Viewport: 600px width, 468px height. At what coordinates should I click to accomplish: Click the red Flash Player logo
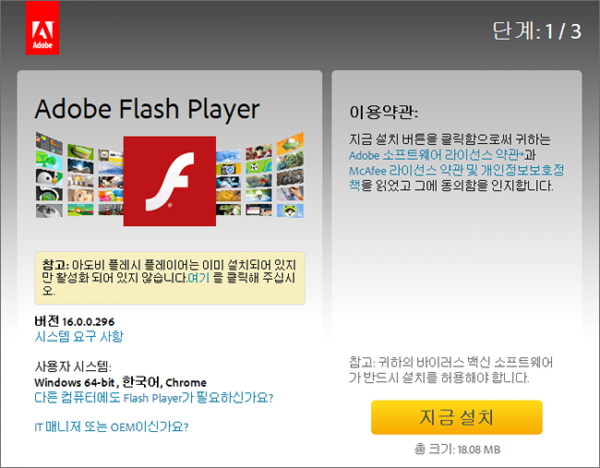pos(170,181)
